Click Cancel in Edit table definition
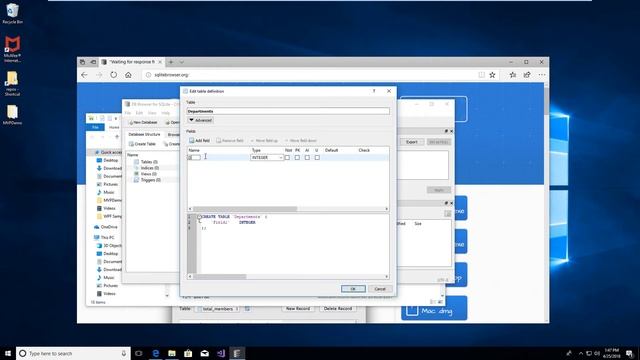This screenshot has height=360, width=640. (380, 289)
